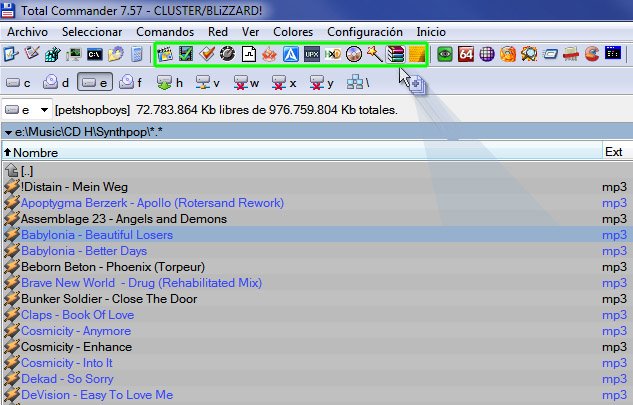633x405 pixels.
Task: Click the dark blue console window icon
Action: point(613,54)
